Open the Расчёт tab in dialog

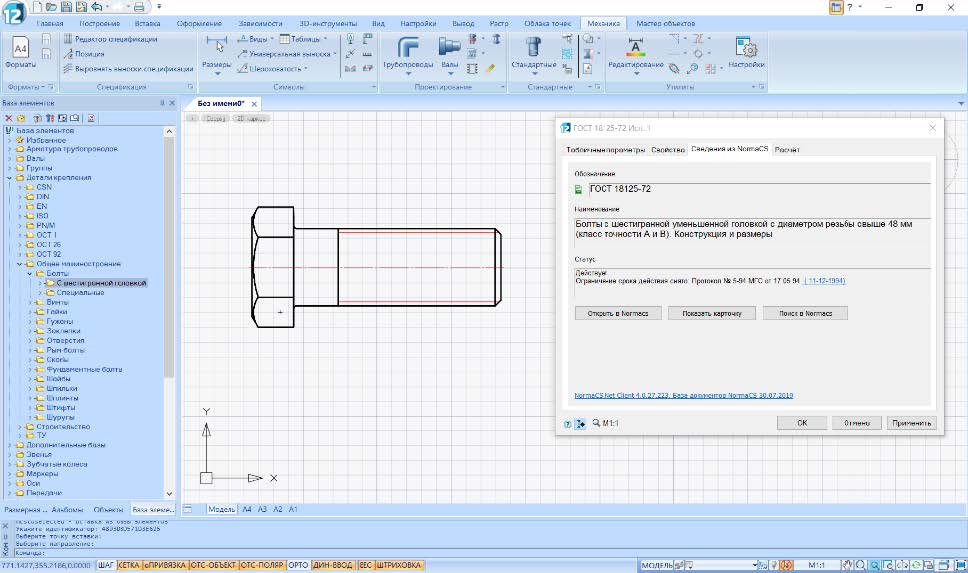coord(787,150)
